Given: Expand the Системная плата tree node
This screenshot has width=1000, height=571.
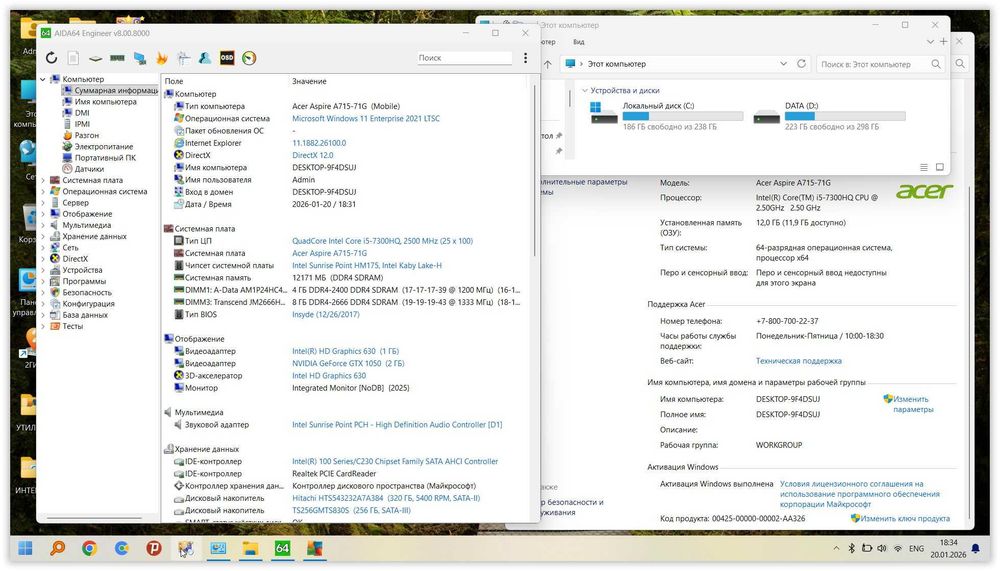Looking at the screenshot, I should [43, 180].
